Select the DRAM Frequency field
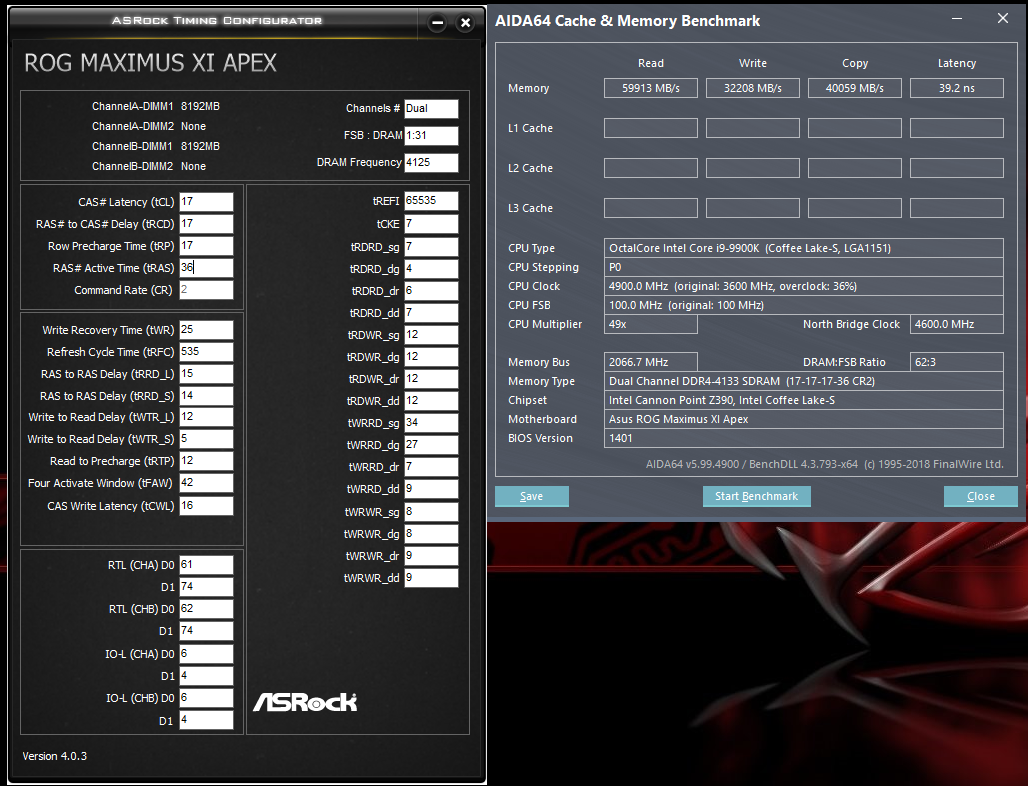 tap(431, 163)
